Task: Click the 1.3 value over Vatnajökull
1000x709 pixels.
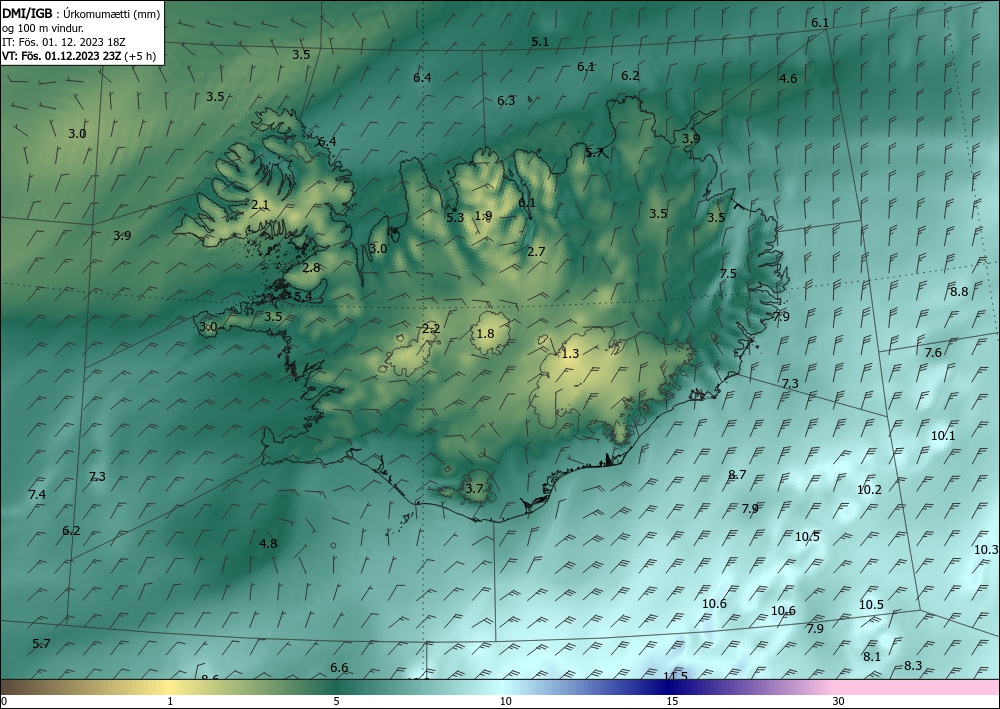Action: (x=570, y=354)
